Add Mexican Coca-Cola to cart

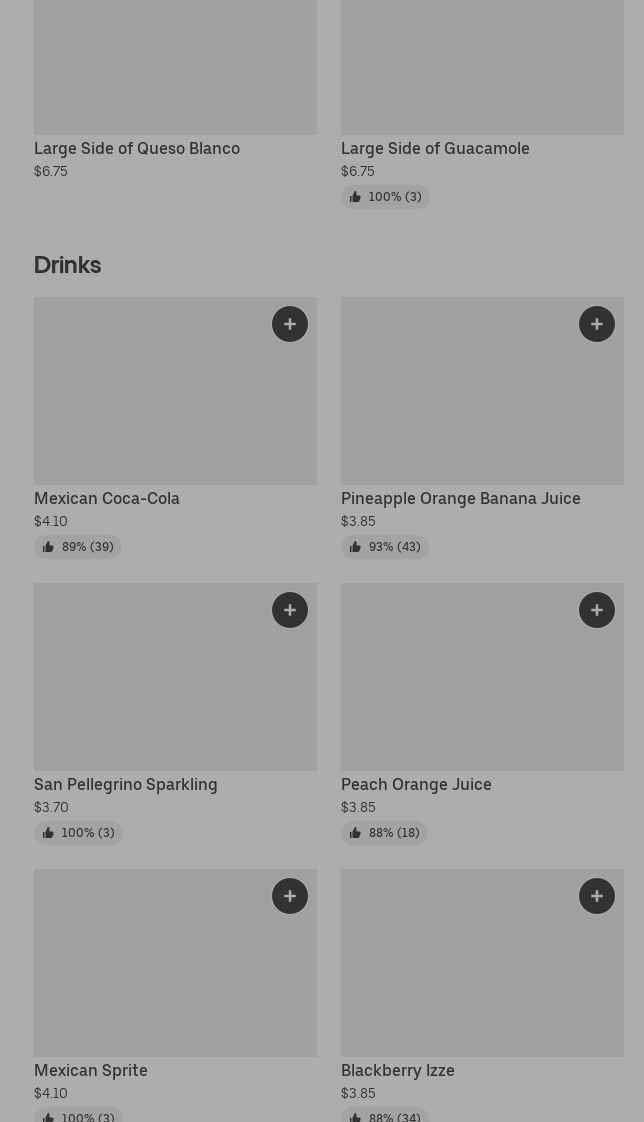pos(290,324)
